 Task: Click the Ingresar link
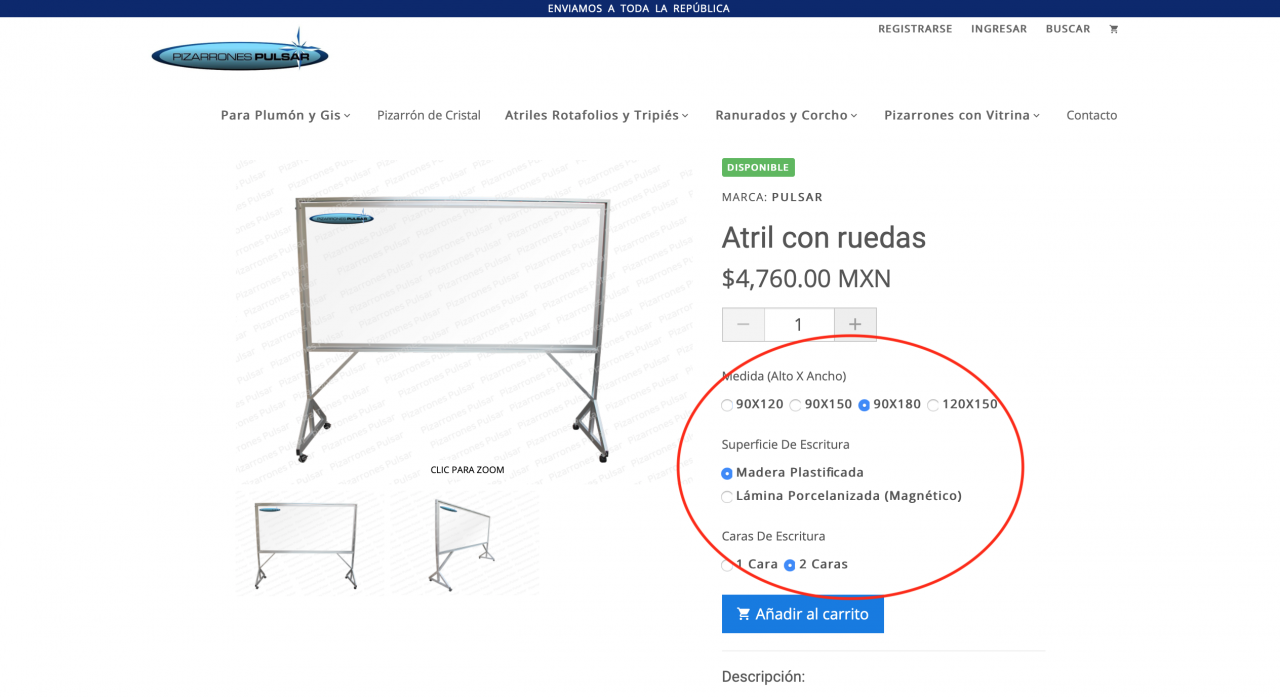[x=998, y=29]
